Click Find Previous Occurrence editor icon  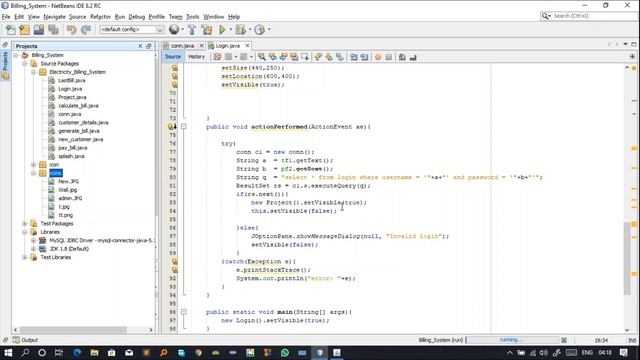(272, 57)
